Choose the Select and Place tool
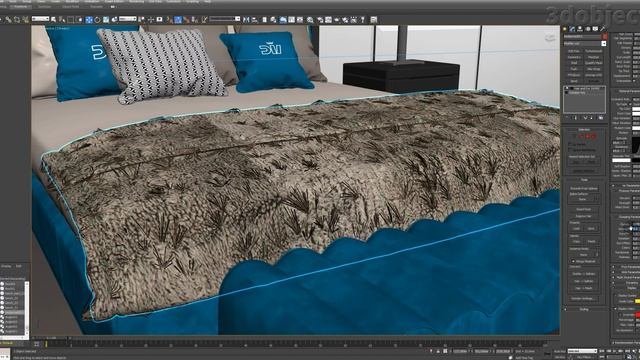Image resolution: width=640 pixels, height=360 pixels. click(x=114, y=19)
